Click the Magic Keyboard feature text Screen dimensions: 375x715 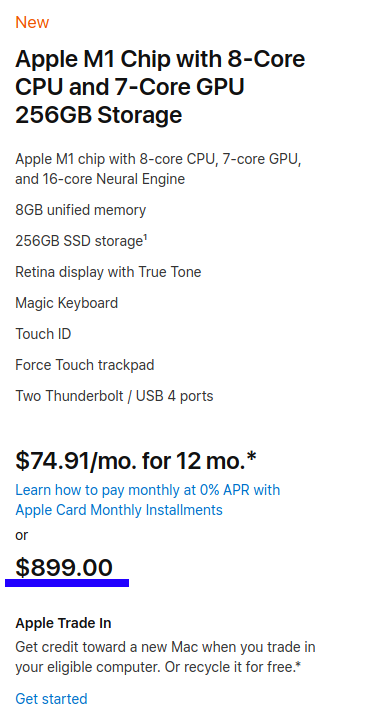(67, 303)
